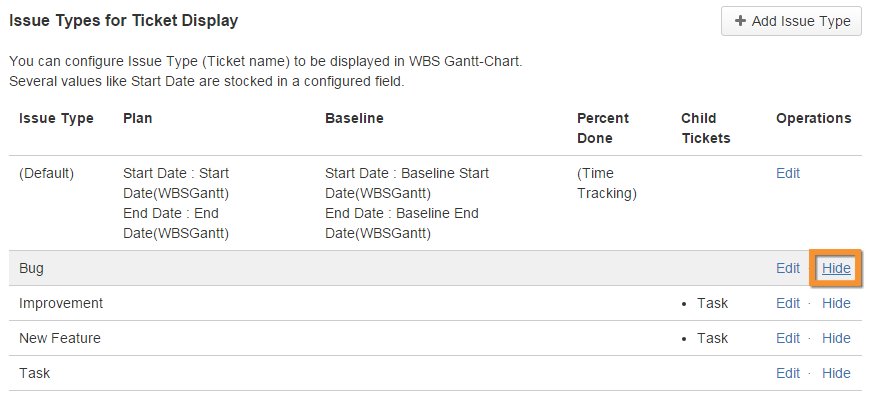This screenshot has height=396, width=870.
Task: Select the Baseline column header
Action: point(354,119)
